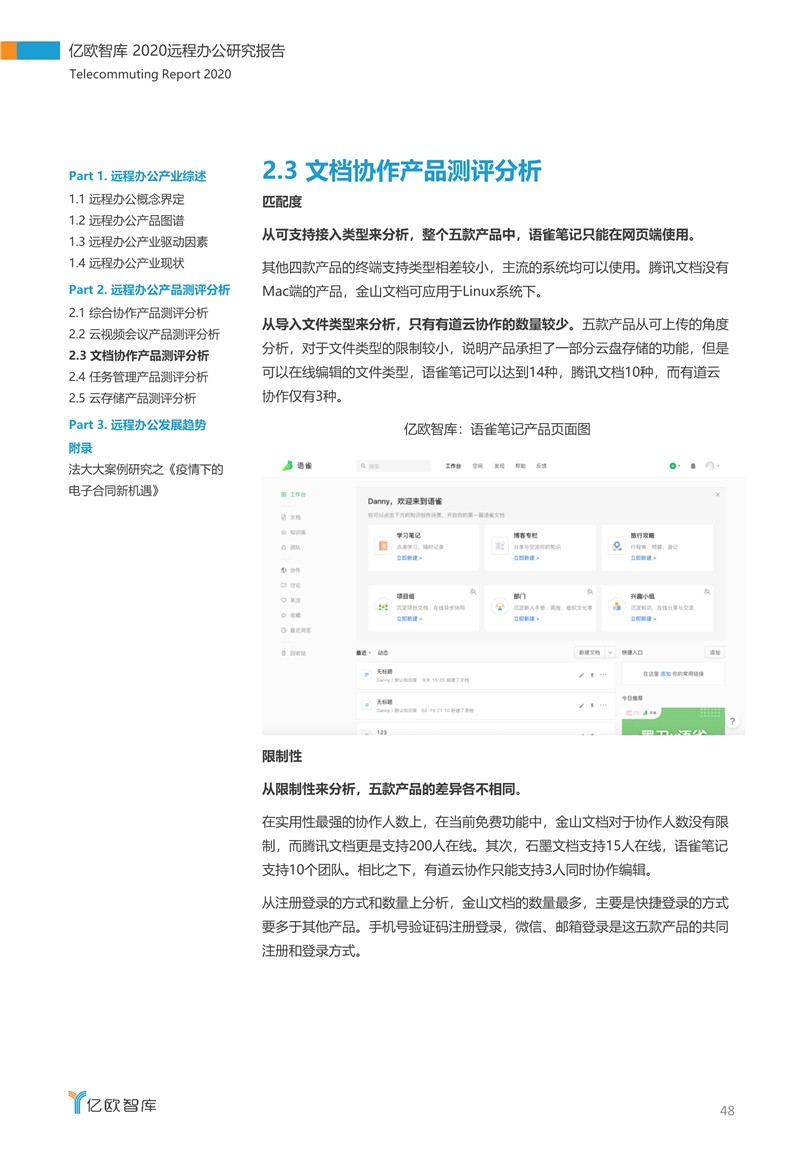Click 立即新建 link under 博客专栏
Viewport: 800px width, 1155px height.
[x=527, y=558]
